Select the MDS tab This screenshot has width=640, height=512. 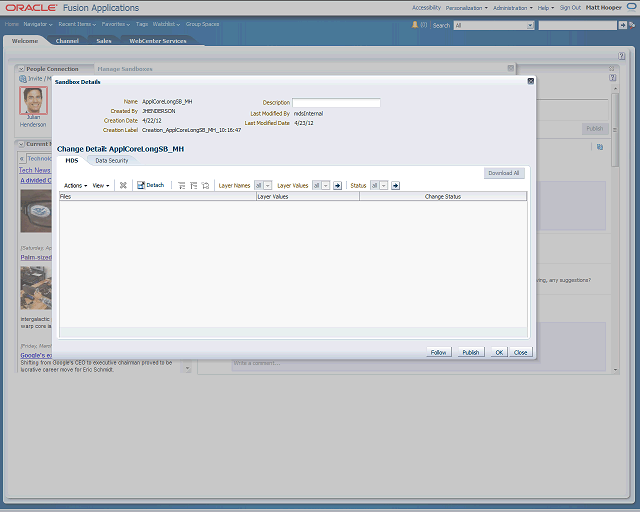point(72,161)
